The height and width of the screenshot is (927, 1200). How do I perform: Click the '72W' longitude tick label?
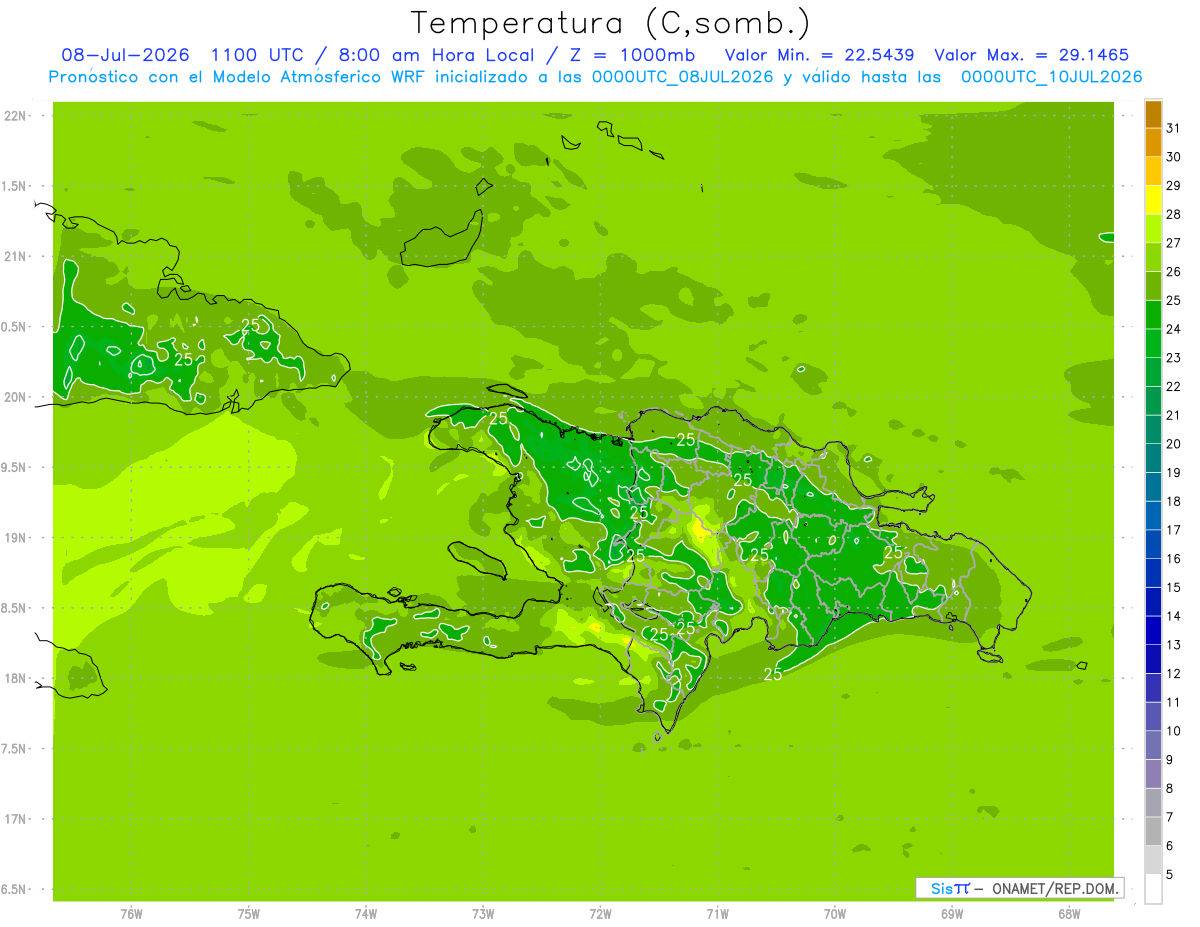(x=600, y=914)
